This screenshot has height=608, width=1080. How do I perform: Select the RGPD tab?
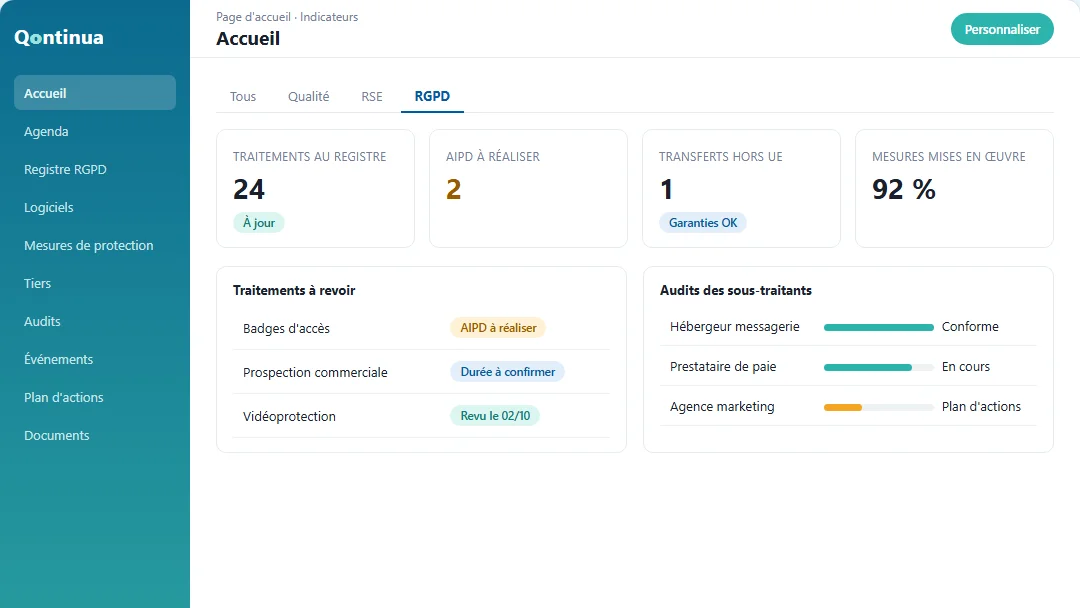tap(432, 96)
